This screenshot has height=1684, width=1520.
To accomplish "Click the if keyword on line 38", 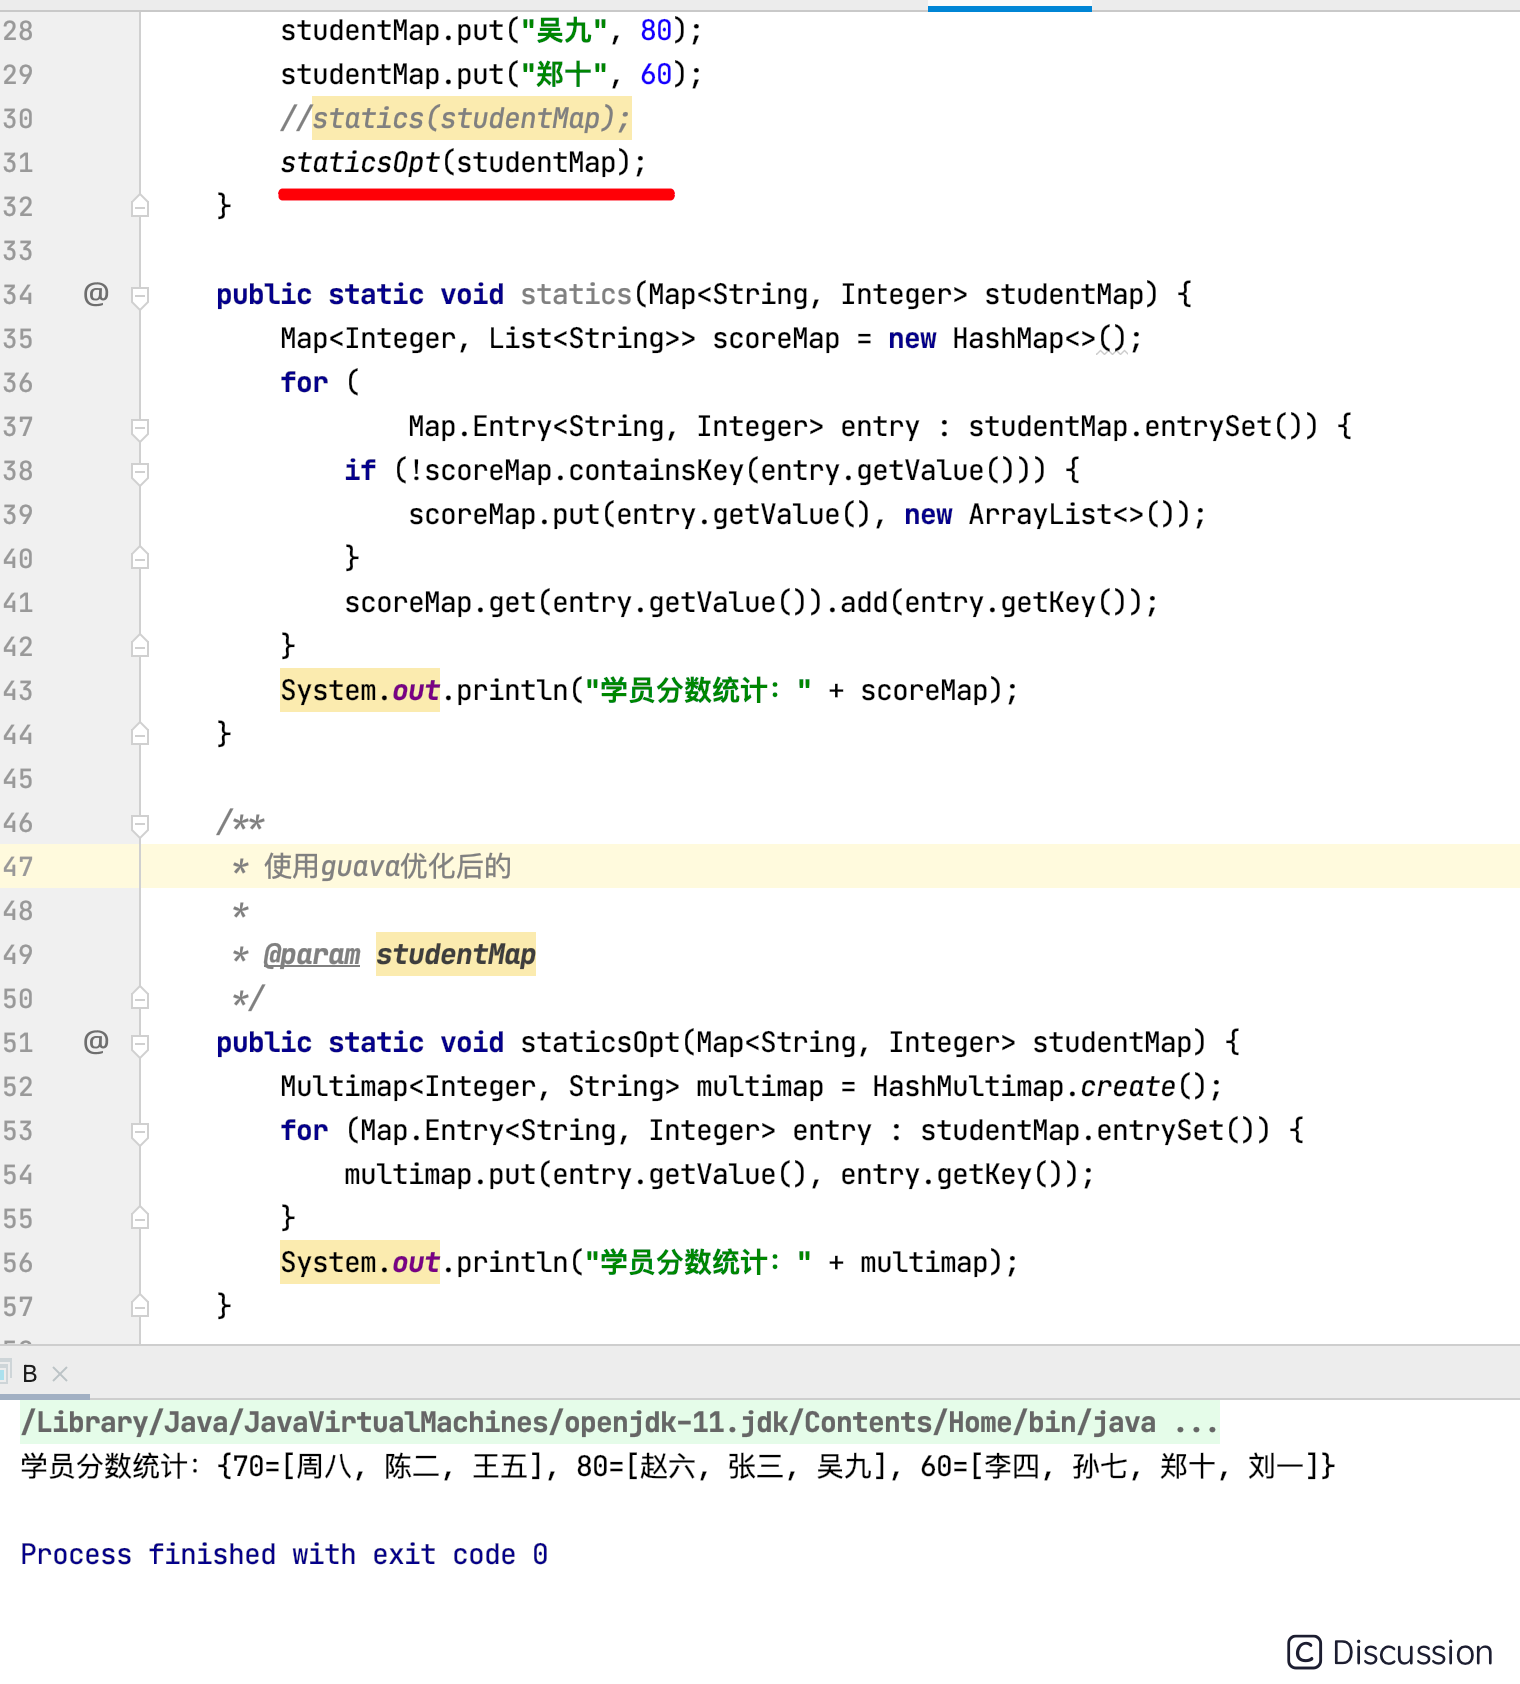I will click(360, 470).
